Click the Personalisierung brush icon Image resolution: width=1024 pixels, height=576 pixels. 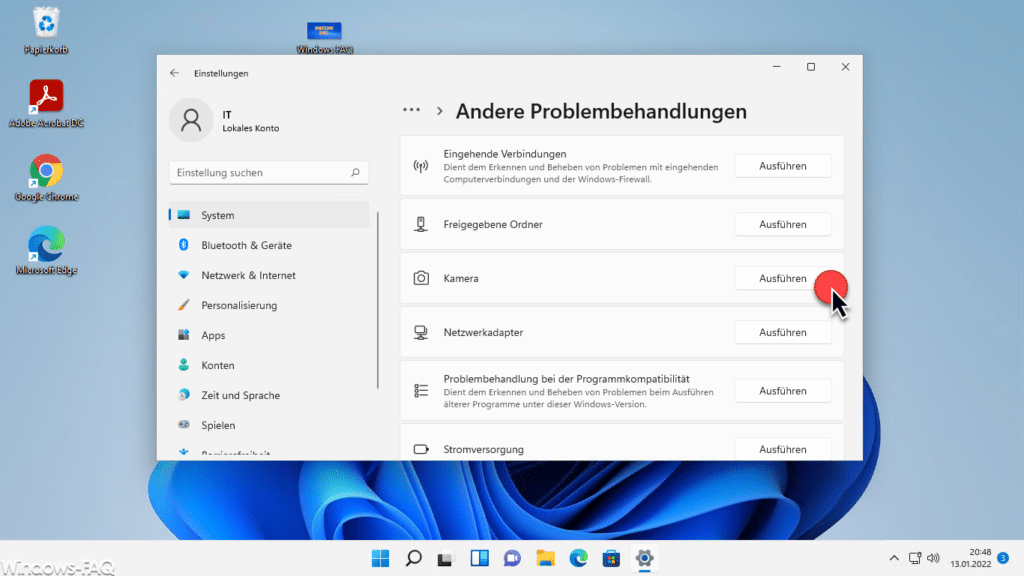184,305
